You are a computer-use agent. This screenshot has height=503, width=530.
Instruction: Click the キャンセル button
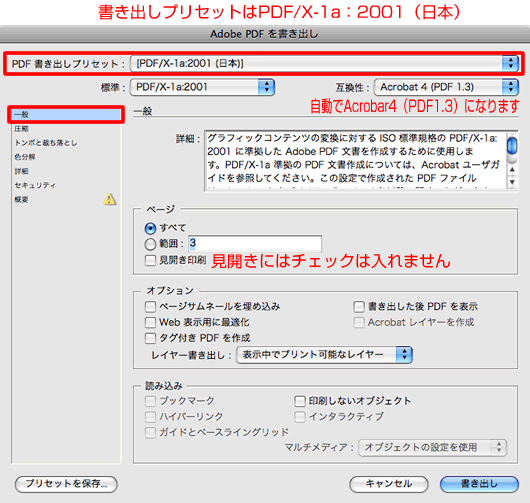point(389,484)
